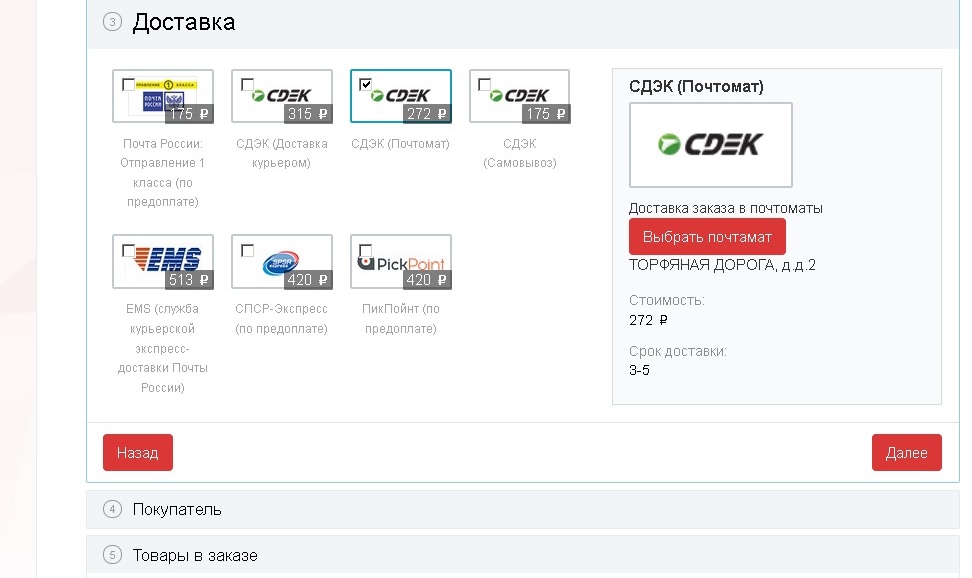972x578 pixels.
Task: Click the СДЭК Самовывоз logo tile
Action: click(519, 97)
